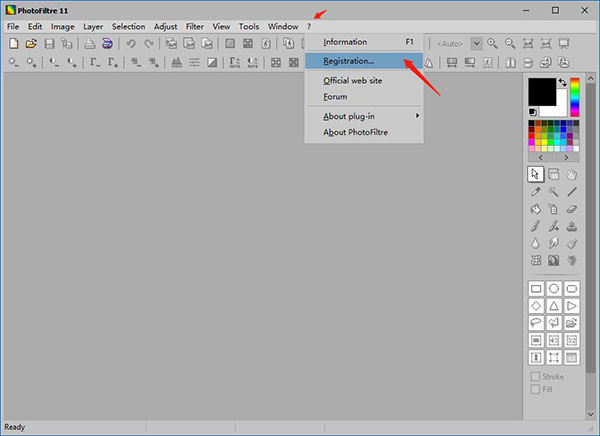Create a new image with New icon
The image size is (600, 436).
click(13, 43)
